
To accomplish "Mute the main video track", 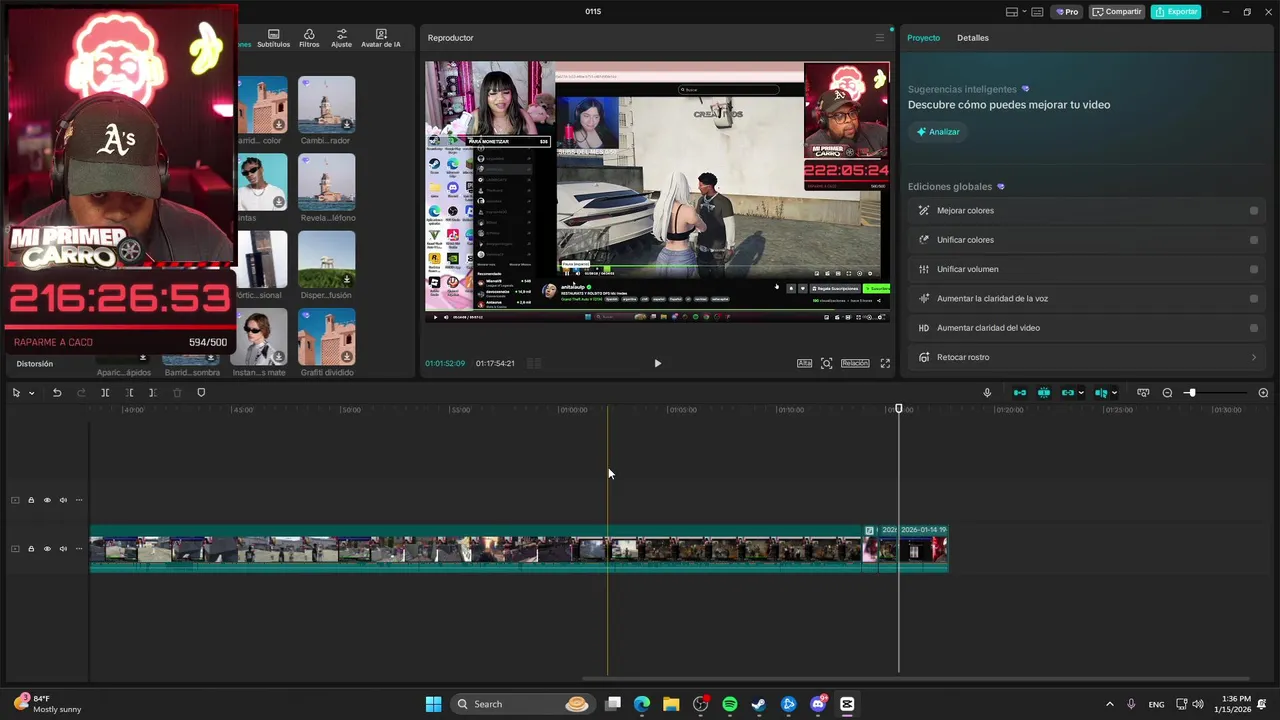I will [x=63, y=549].
